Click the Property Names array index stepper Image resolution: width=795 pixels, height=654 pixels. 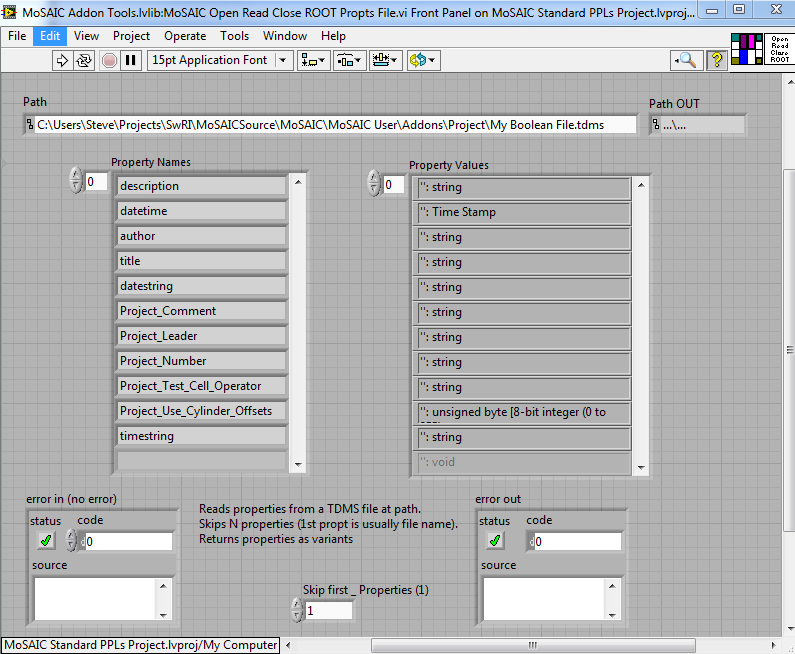(x=76, y=180)
